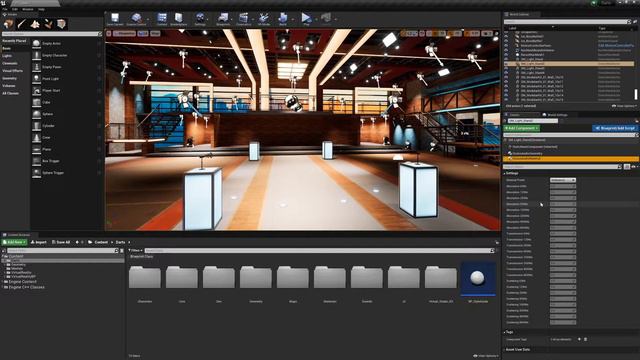Select the Foliage mode icon
This screenshot has width=640, height=360.
pyautogui.click(x=48, y=24)
